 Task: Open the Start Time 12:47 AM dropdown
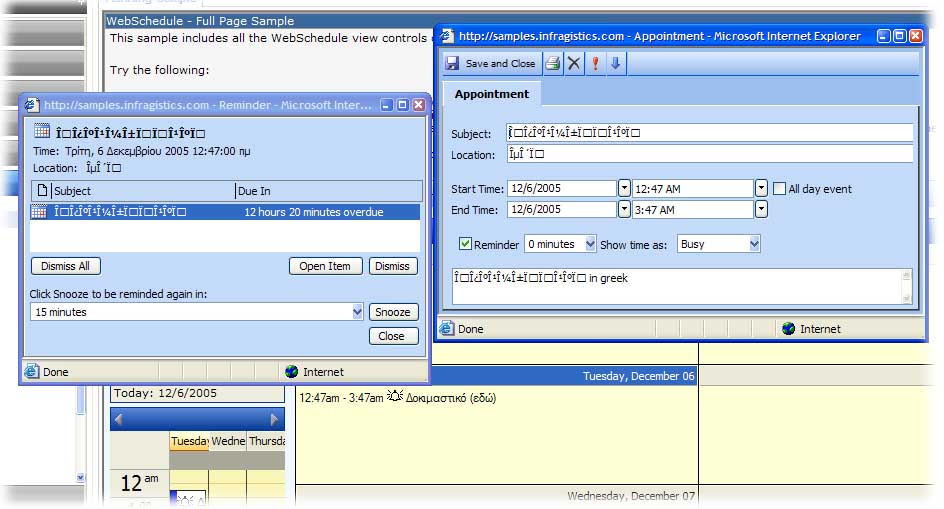pyautogui.click(x=761, y=189)
